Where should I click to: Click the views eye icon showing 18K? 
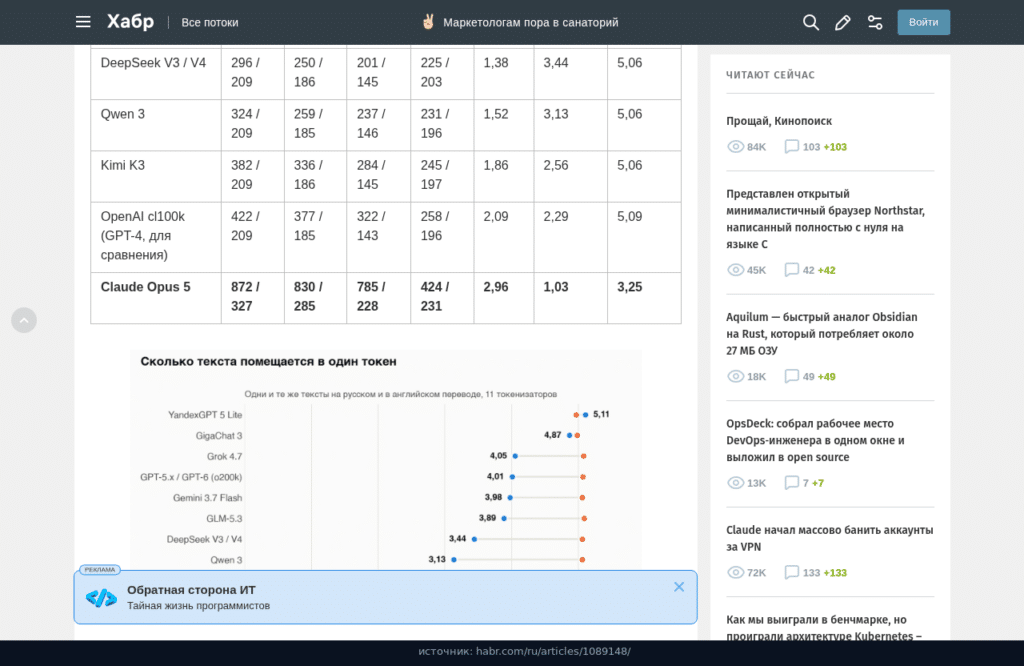pyautogui.click(x=735, y=376)
